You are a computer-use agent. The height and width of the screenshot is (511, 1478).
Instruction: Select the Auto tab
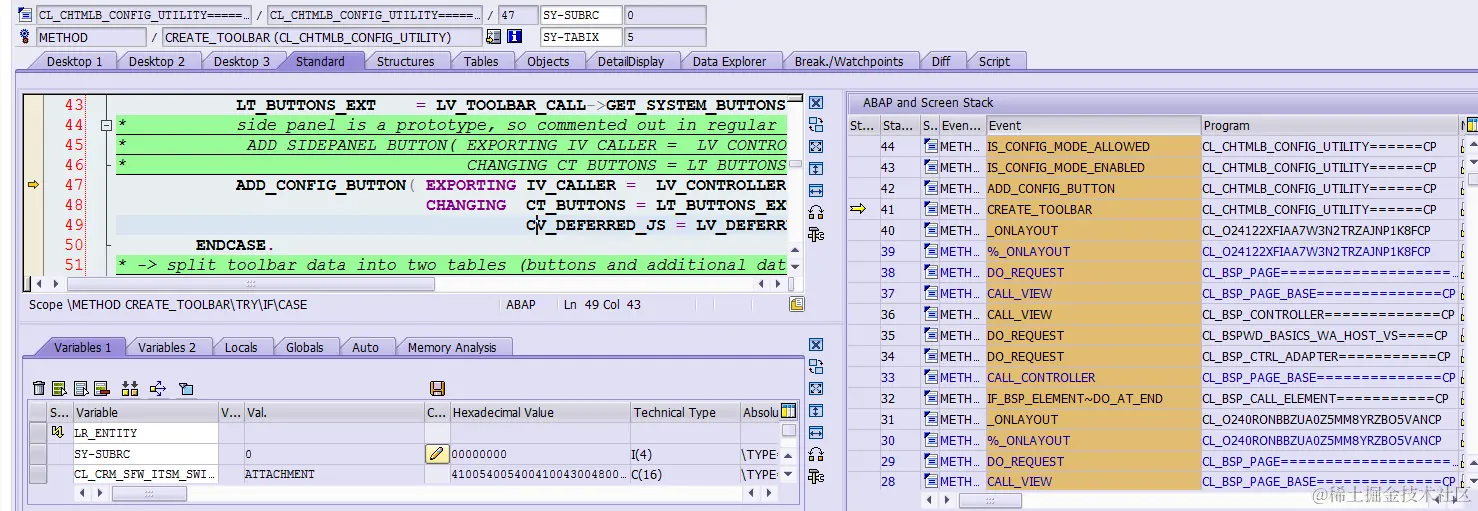coord(365,347)
